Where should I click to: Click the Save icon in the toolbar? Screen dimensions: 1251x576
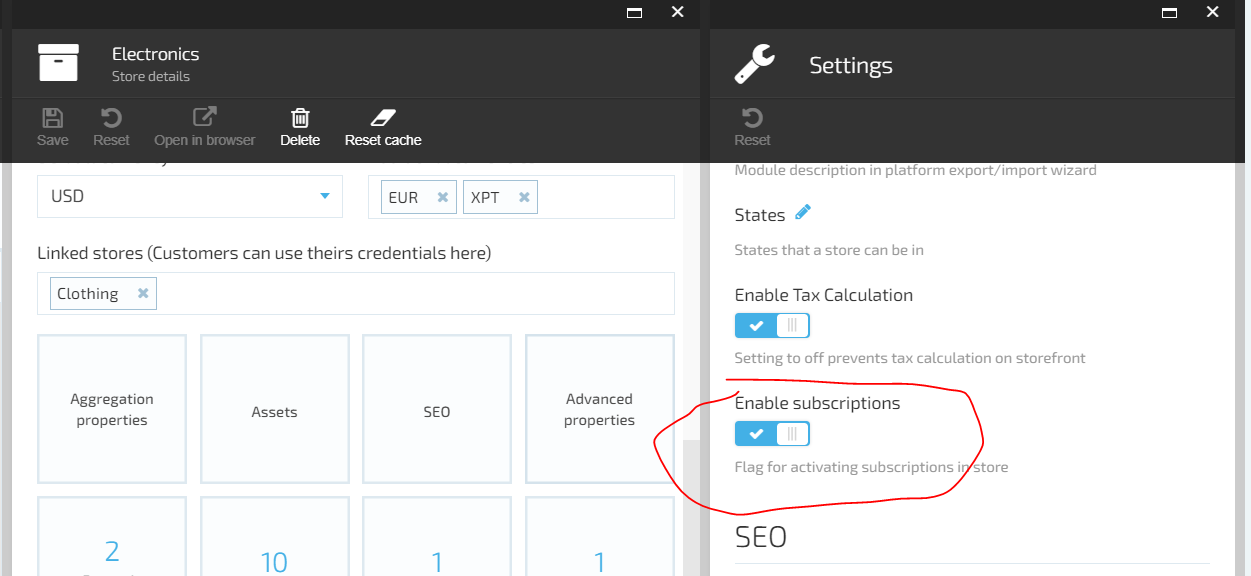(x=52, y=115)
